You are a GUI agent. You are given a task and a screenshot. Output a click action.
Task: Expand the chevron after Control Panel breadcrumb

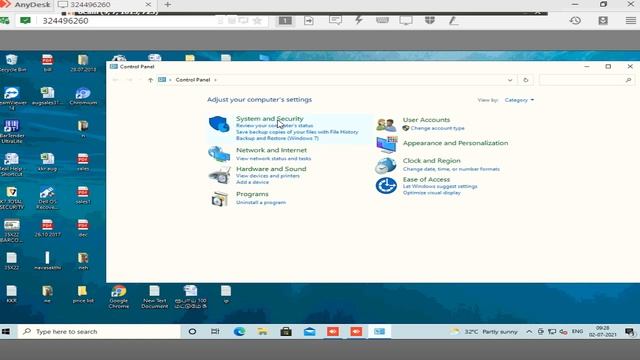[x=215, y=80]
